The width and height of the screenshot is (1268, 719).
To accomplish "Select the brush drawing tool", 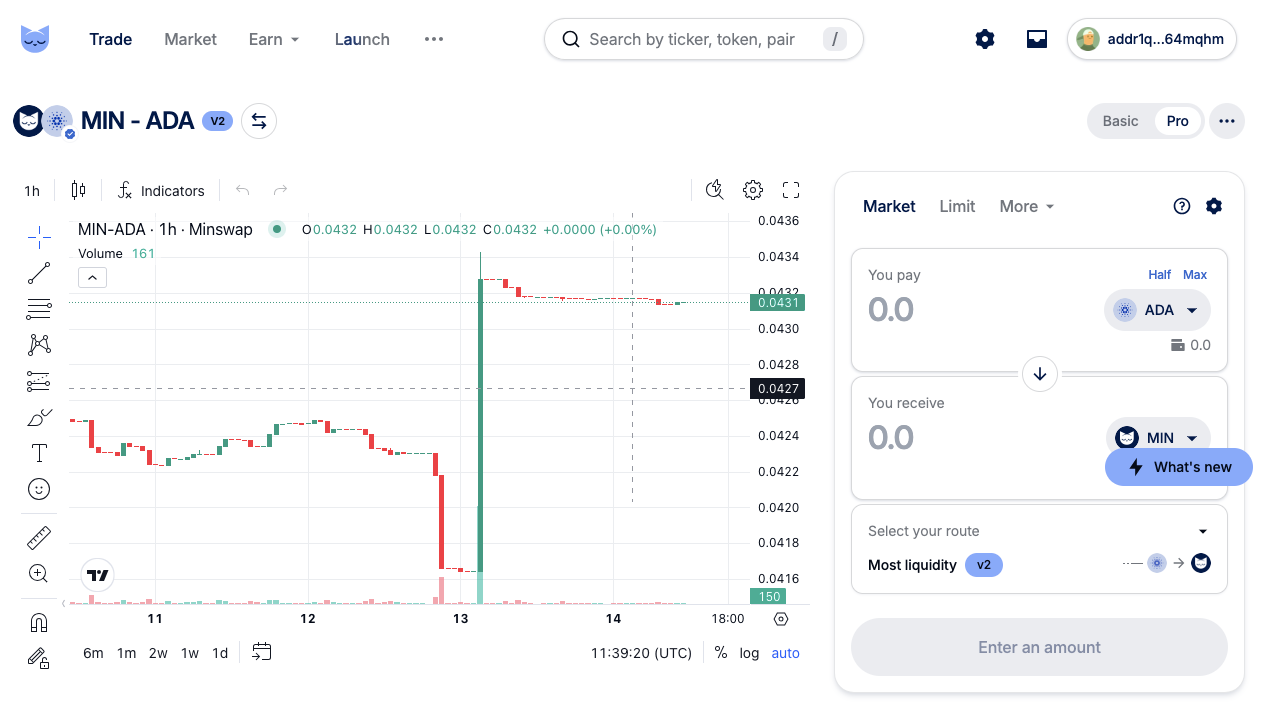I will click(x=39, y=417).
